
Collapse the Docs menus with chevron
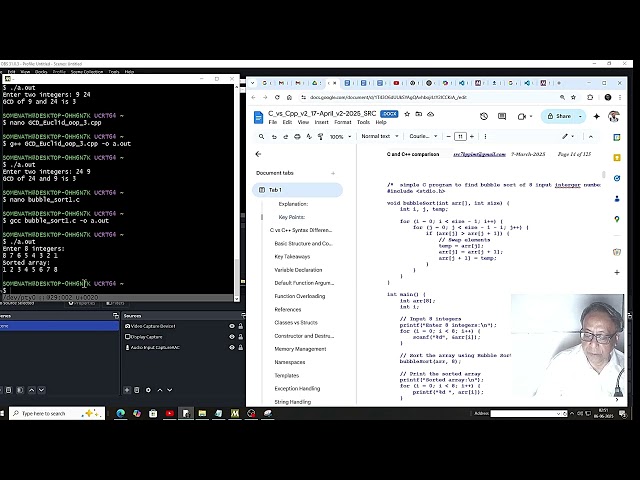pyautogui.click(x=591, y=137)
